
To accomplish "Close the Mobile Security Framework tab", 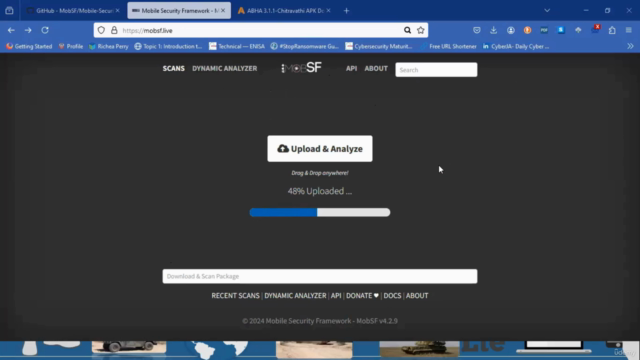I will coord(223,11).
